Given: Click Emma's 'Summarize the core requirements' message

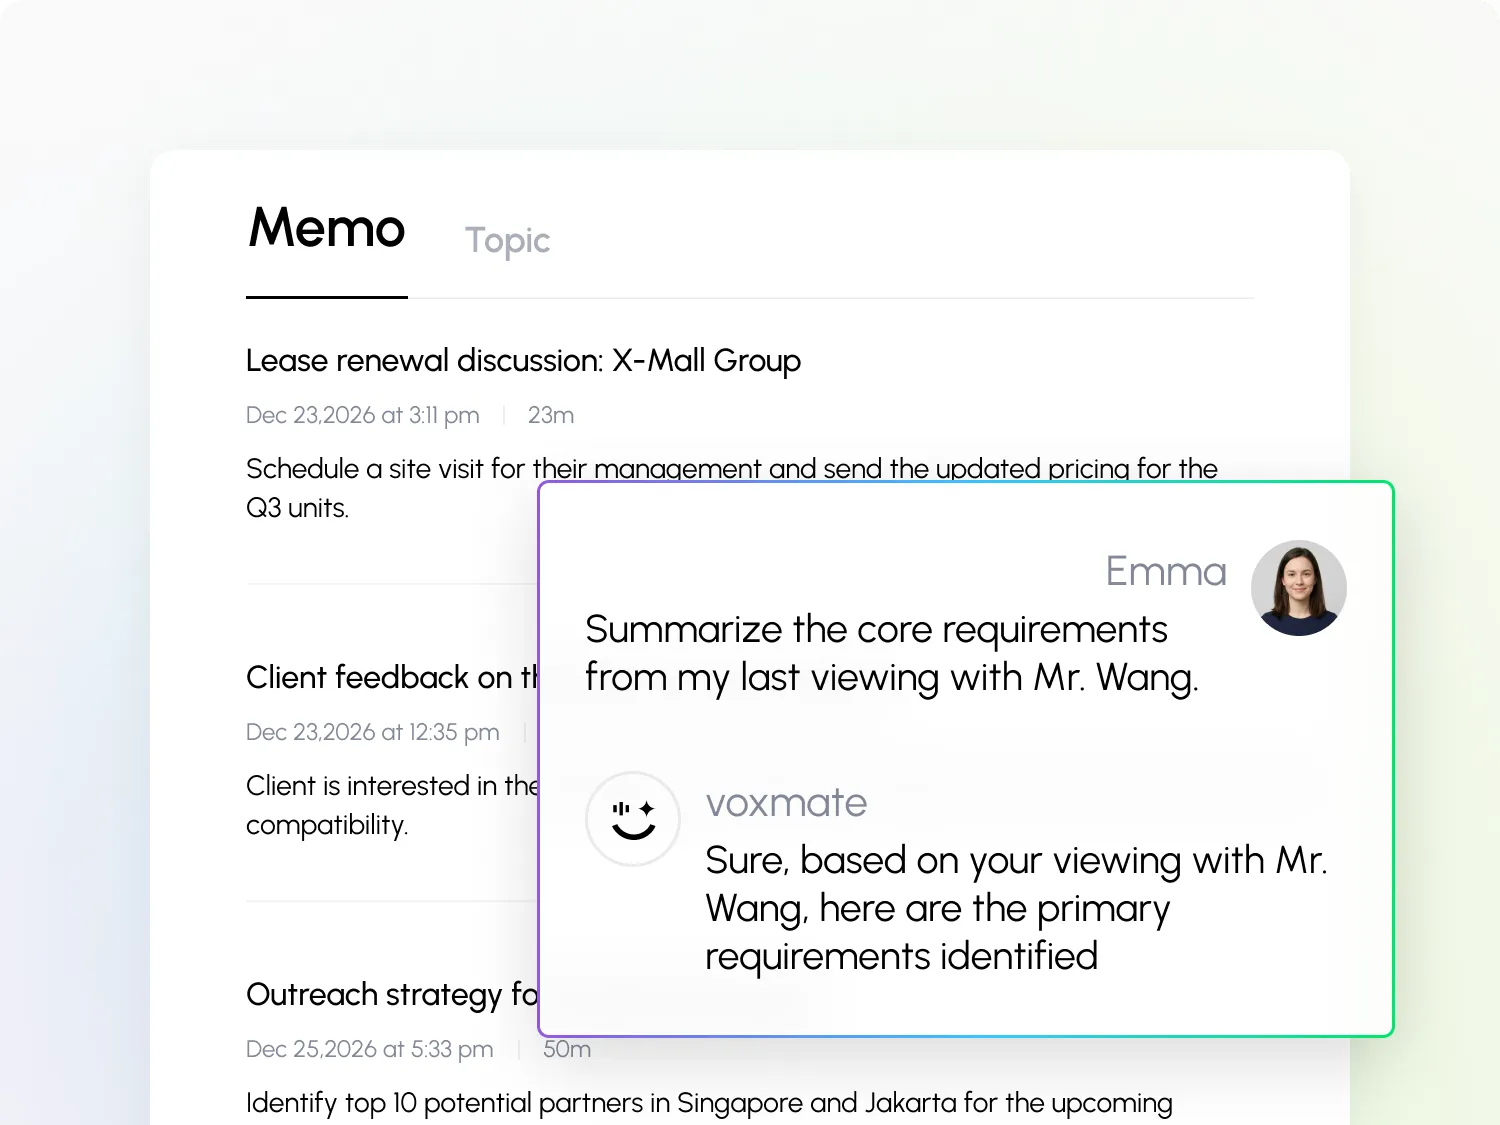Looking at the screenshot, I should [891, 654].
